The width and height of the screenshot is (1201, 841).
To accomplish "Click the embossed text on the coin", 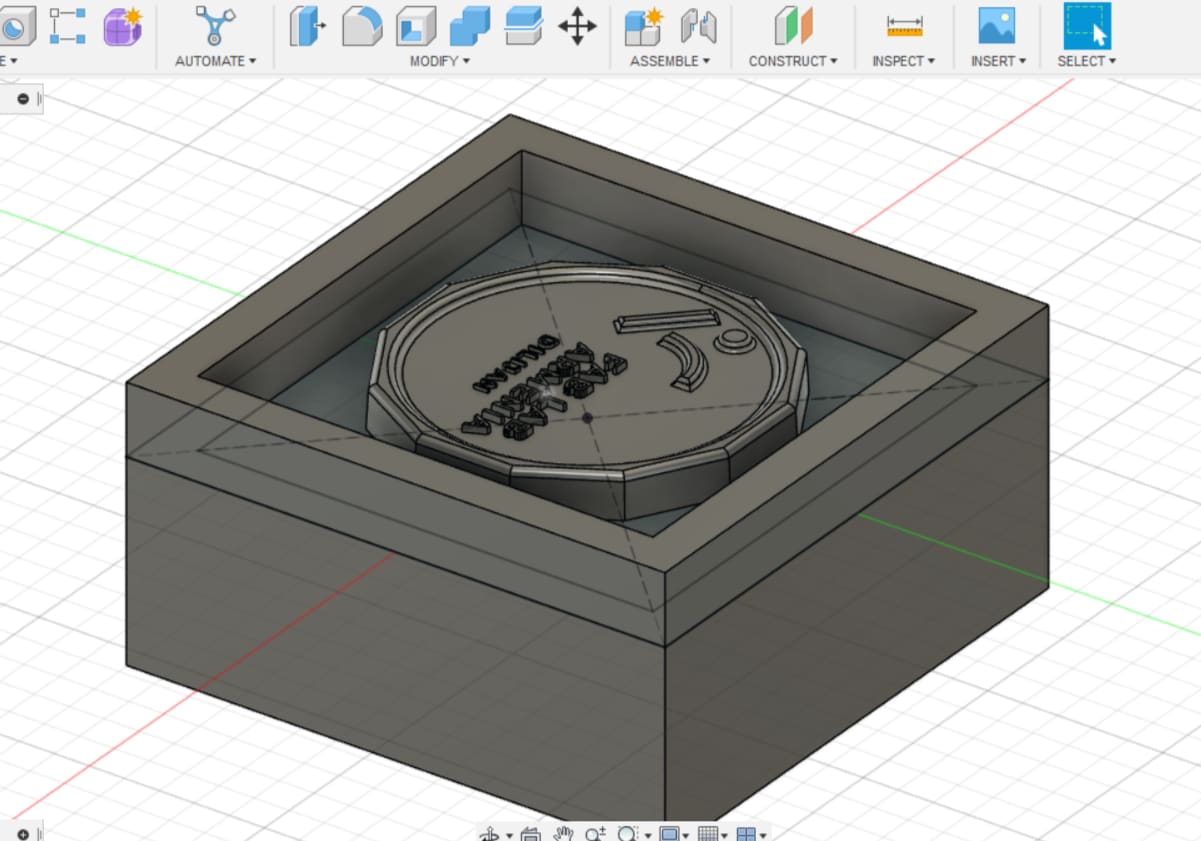I will pyautogui.click(x=546, y=386).
